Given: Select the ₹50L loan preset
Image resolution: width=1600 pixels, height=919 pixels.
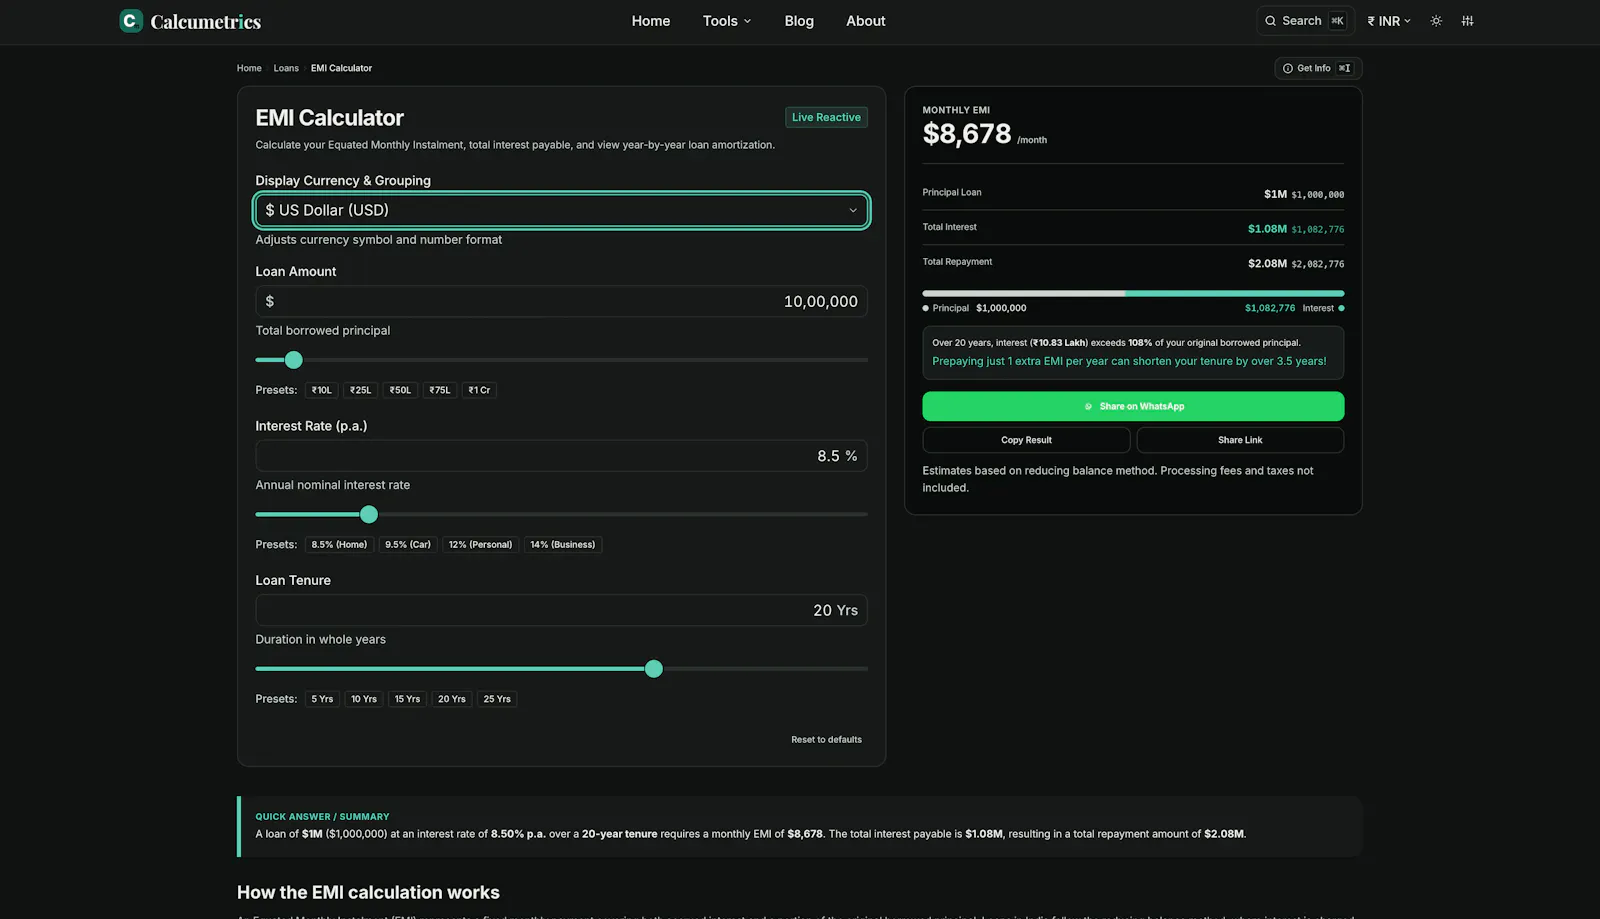Looking at the screenshot, I should pos(400,390).
